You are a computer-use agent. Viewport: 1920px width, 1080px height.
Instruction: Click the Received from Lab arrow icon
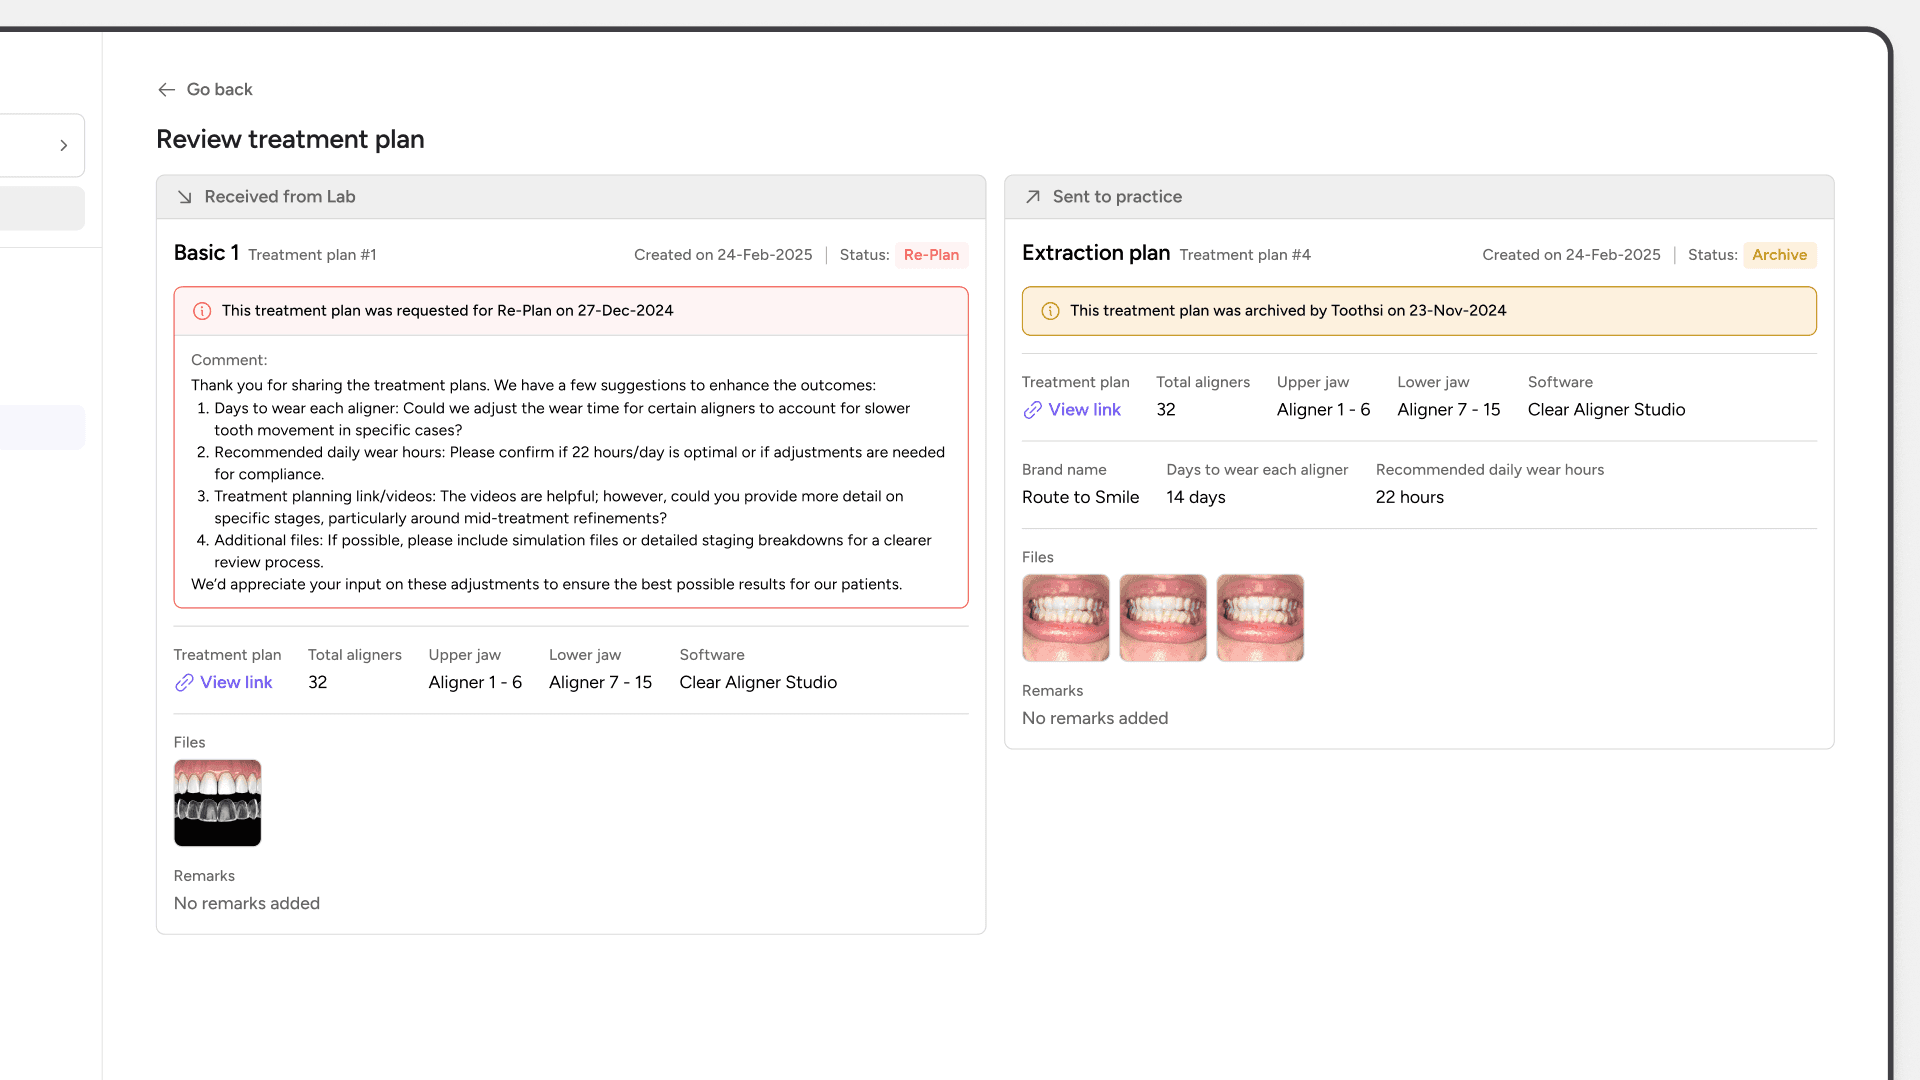[x=185, y=198]
